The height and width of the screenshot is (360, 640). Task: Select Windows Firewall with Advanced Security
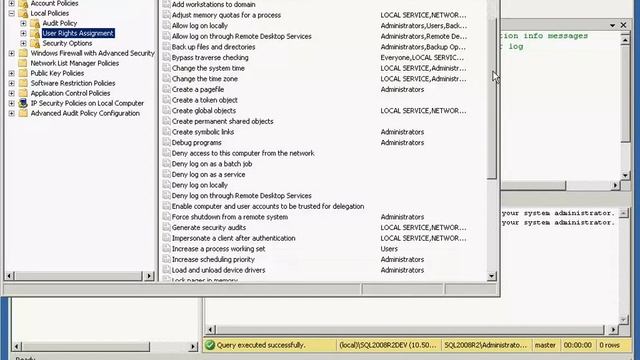point(93,53)
